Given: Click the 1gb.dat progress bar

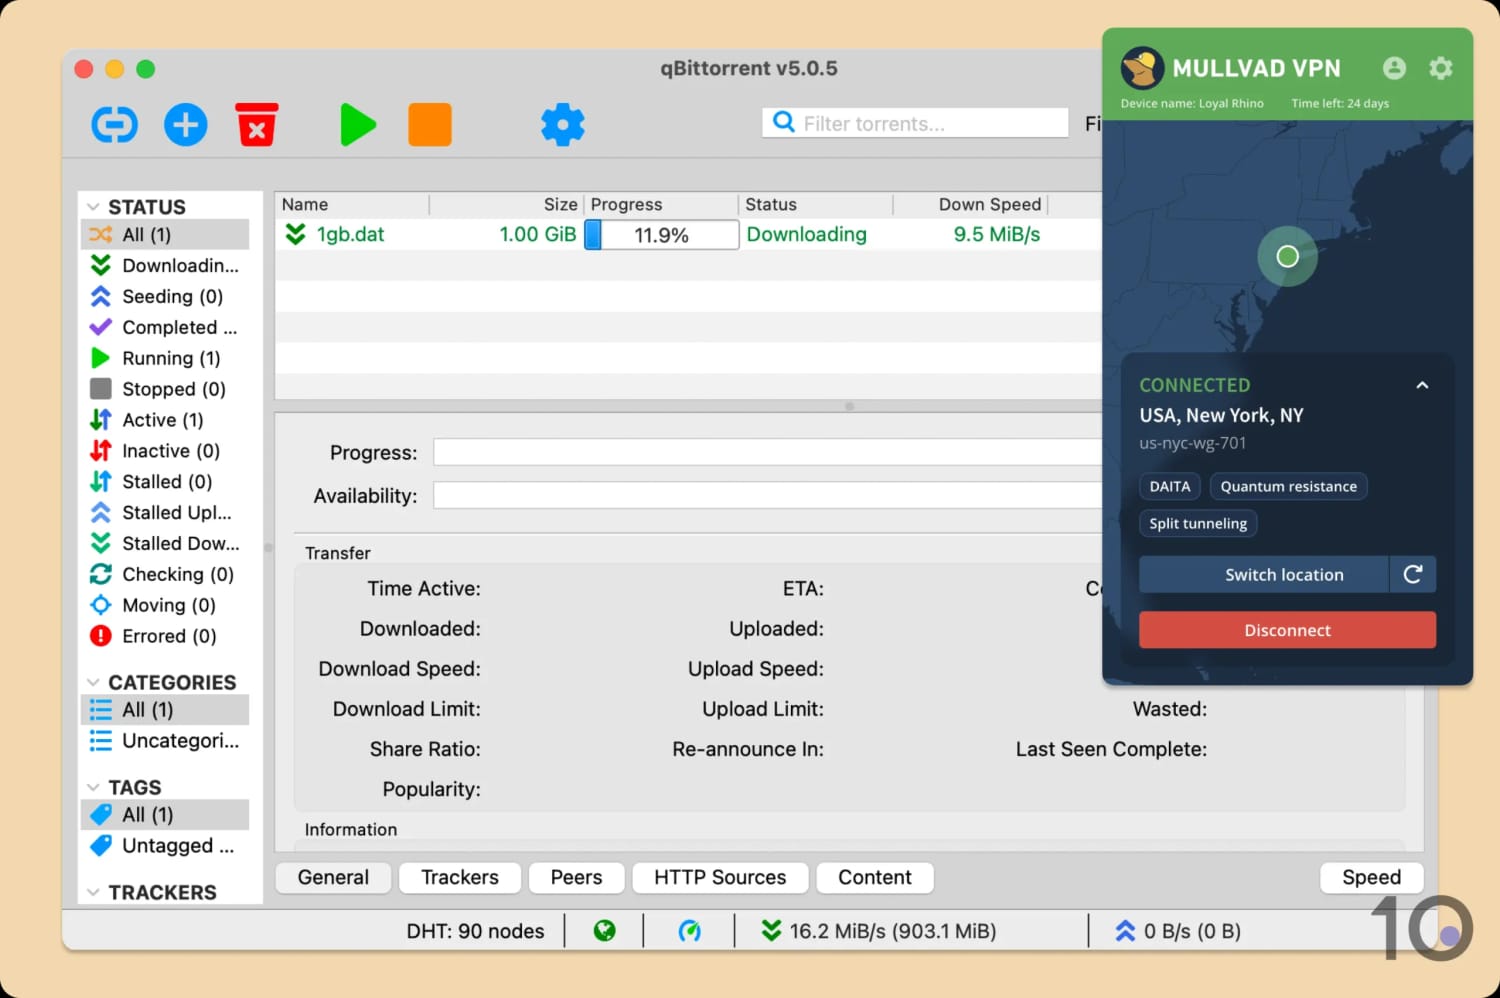Looking at the screenshot, I should point(662,235).
